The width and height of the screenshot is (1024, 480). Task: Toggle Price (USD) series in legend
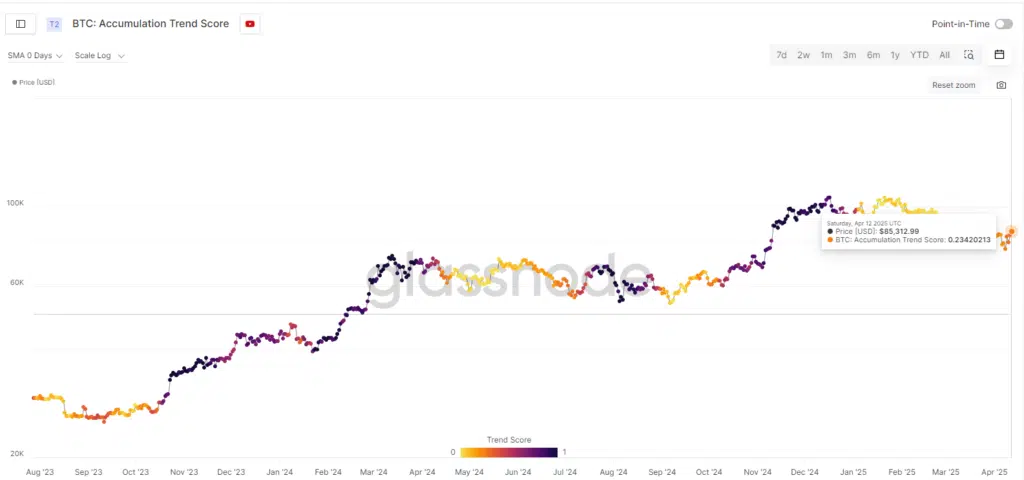click(35, 82)
